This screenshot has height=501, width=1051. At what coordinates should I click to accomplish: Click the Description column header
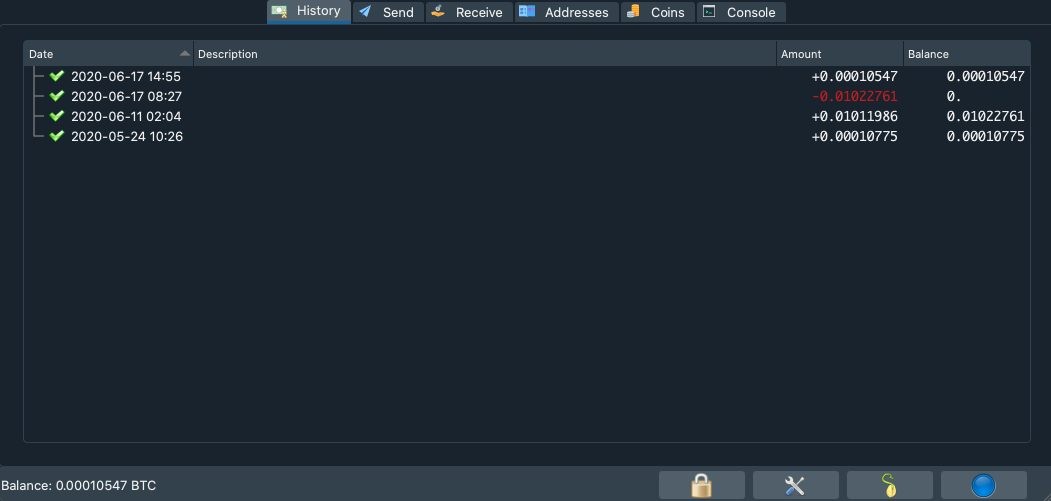coord(485,54)
